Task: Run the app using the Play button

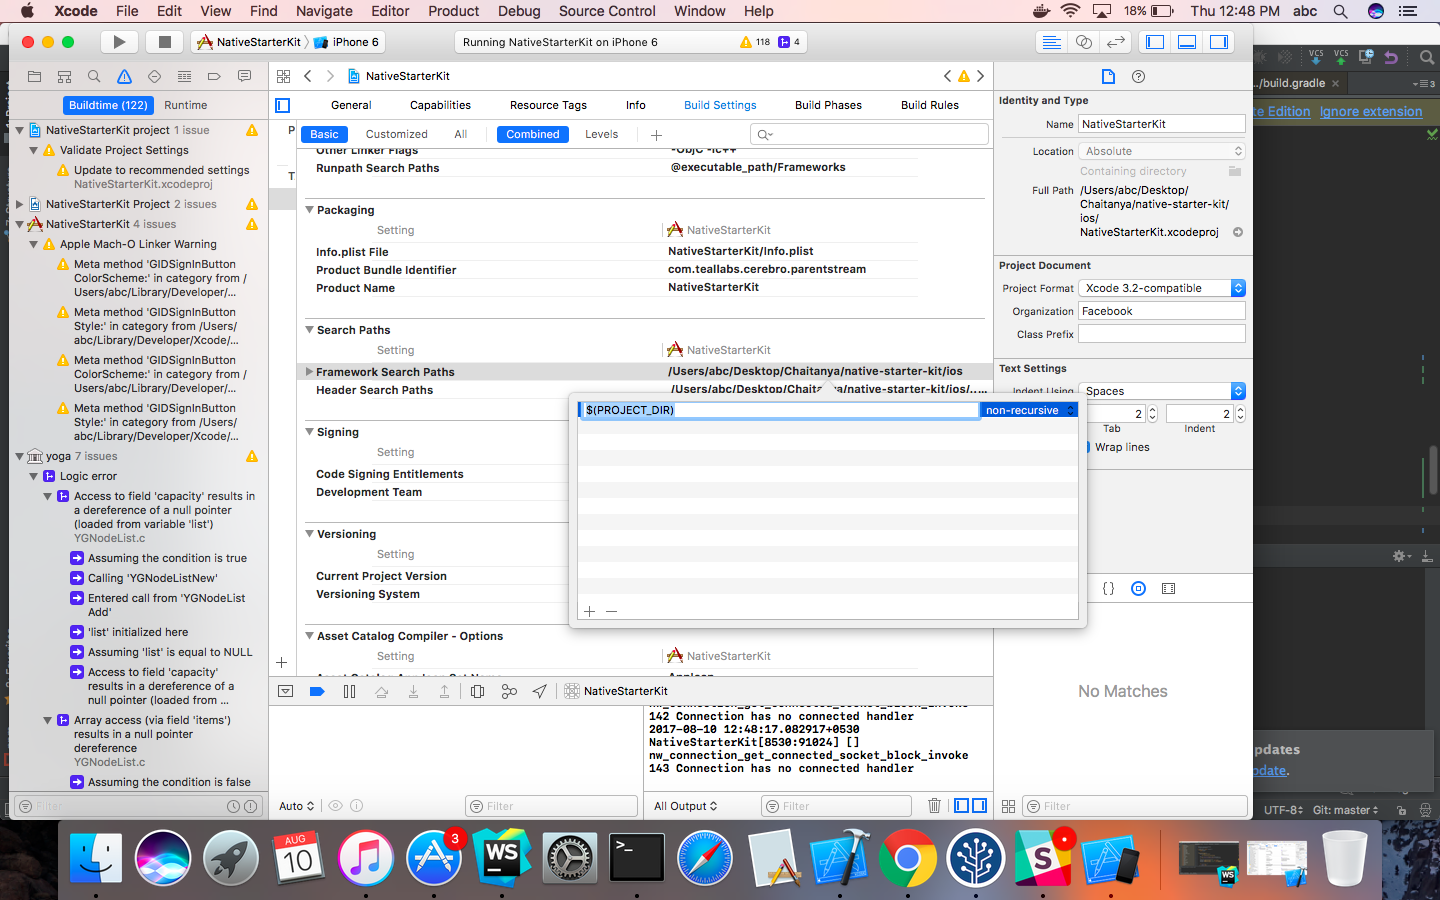Action: (x=118, y=41)
